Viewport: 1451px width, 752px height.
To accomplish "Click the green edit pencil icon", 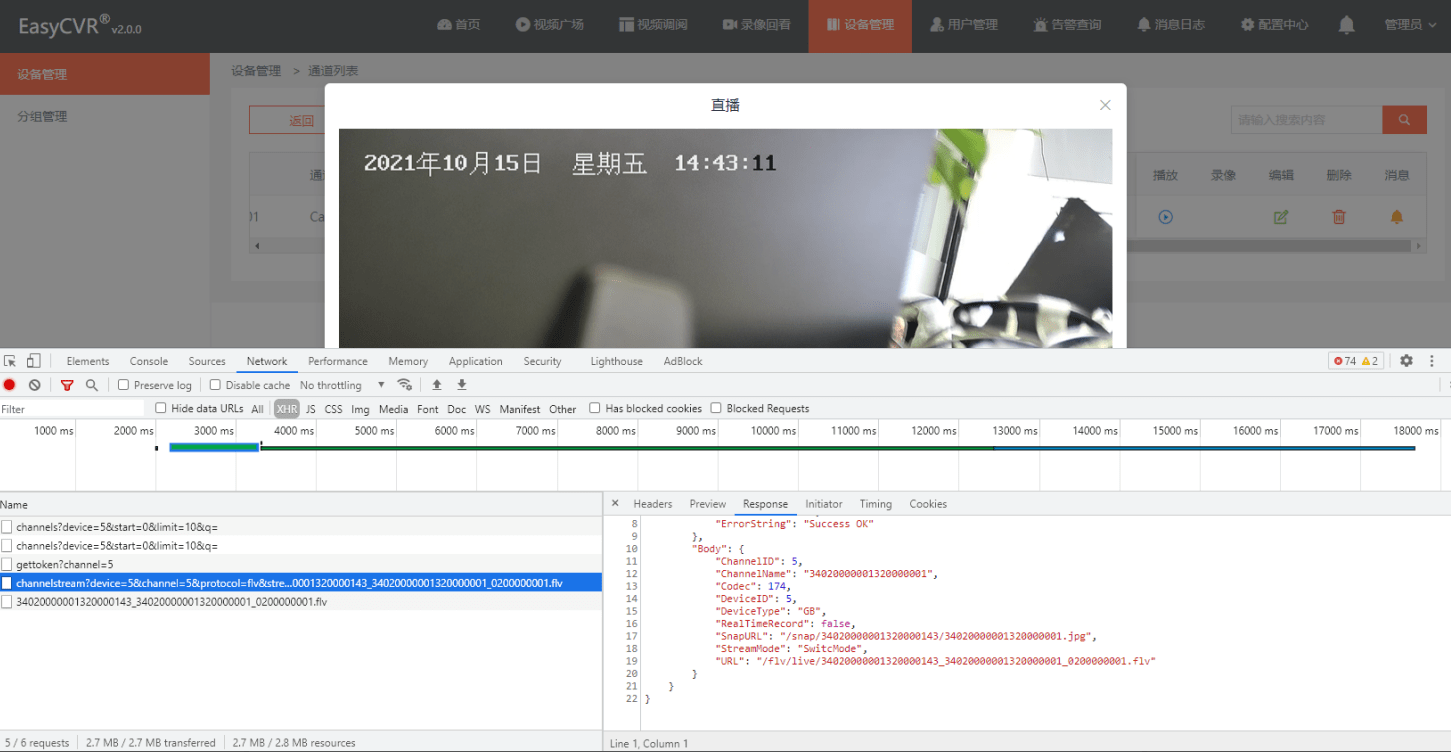I will 1281,217.
